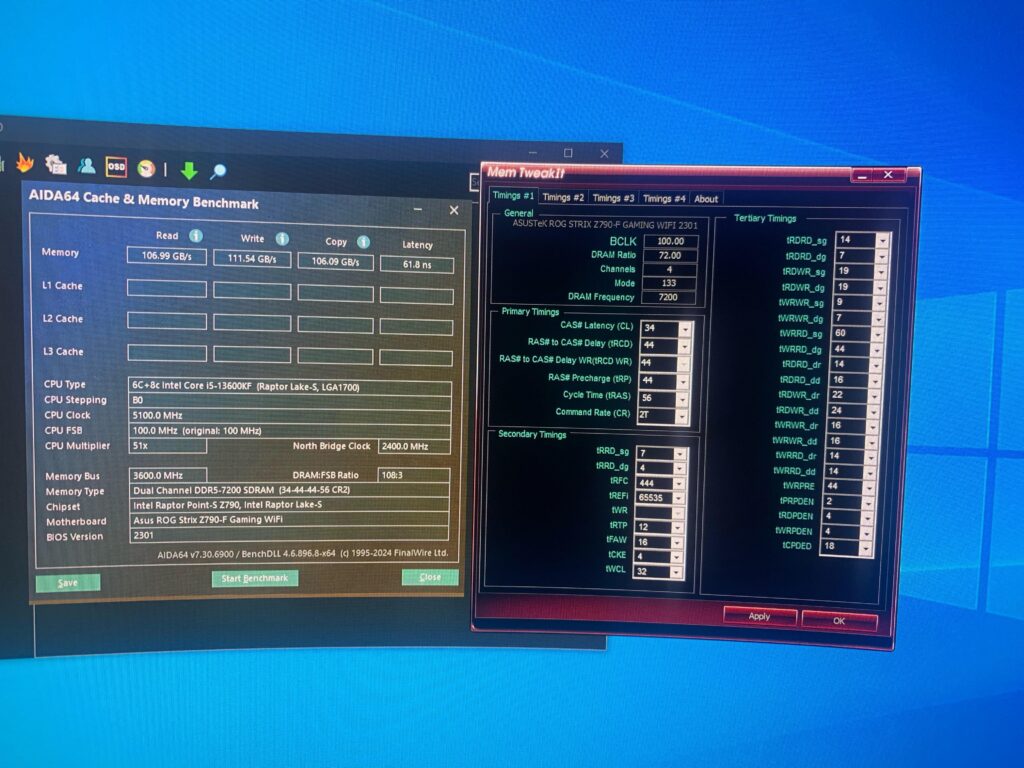
Task: Click the info icon next to Read
Action: (196, 236)
